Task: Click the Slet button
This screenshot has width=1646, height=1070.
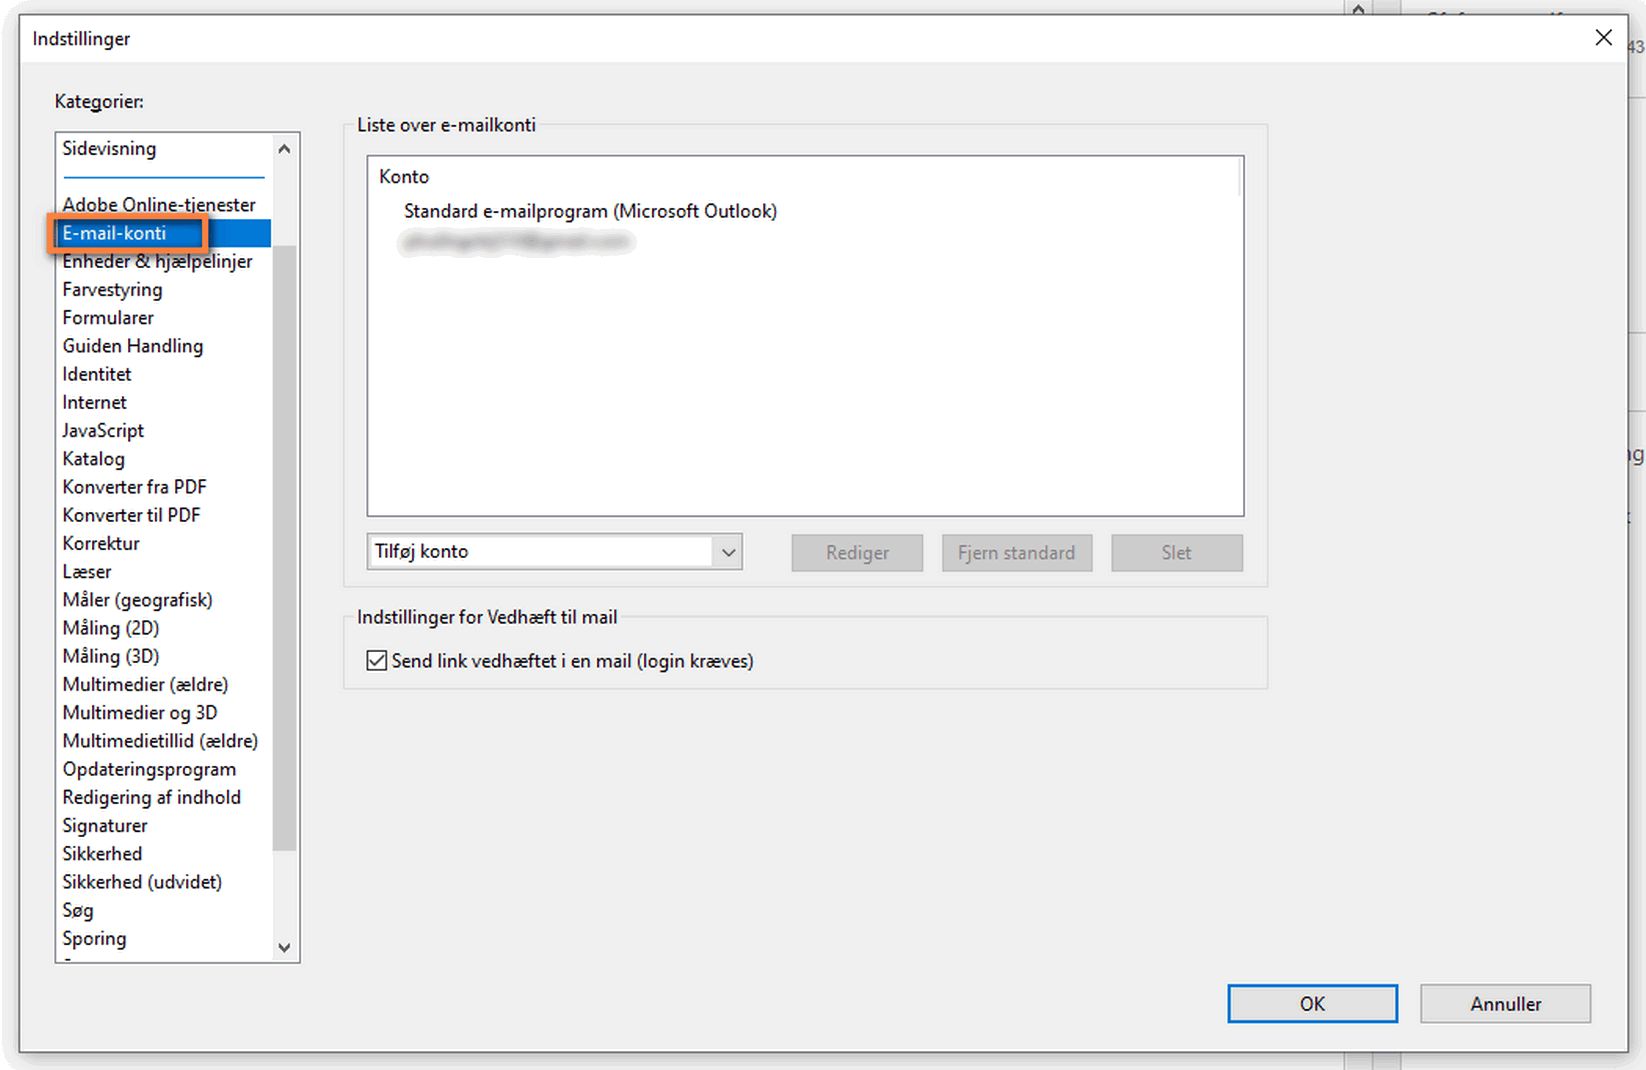Action: coord(1176,553)
